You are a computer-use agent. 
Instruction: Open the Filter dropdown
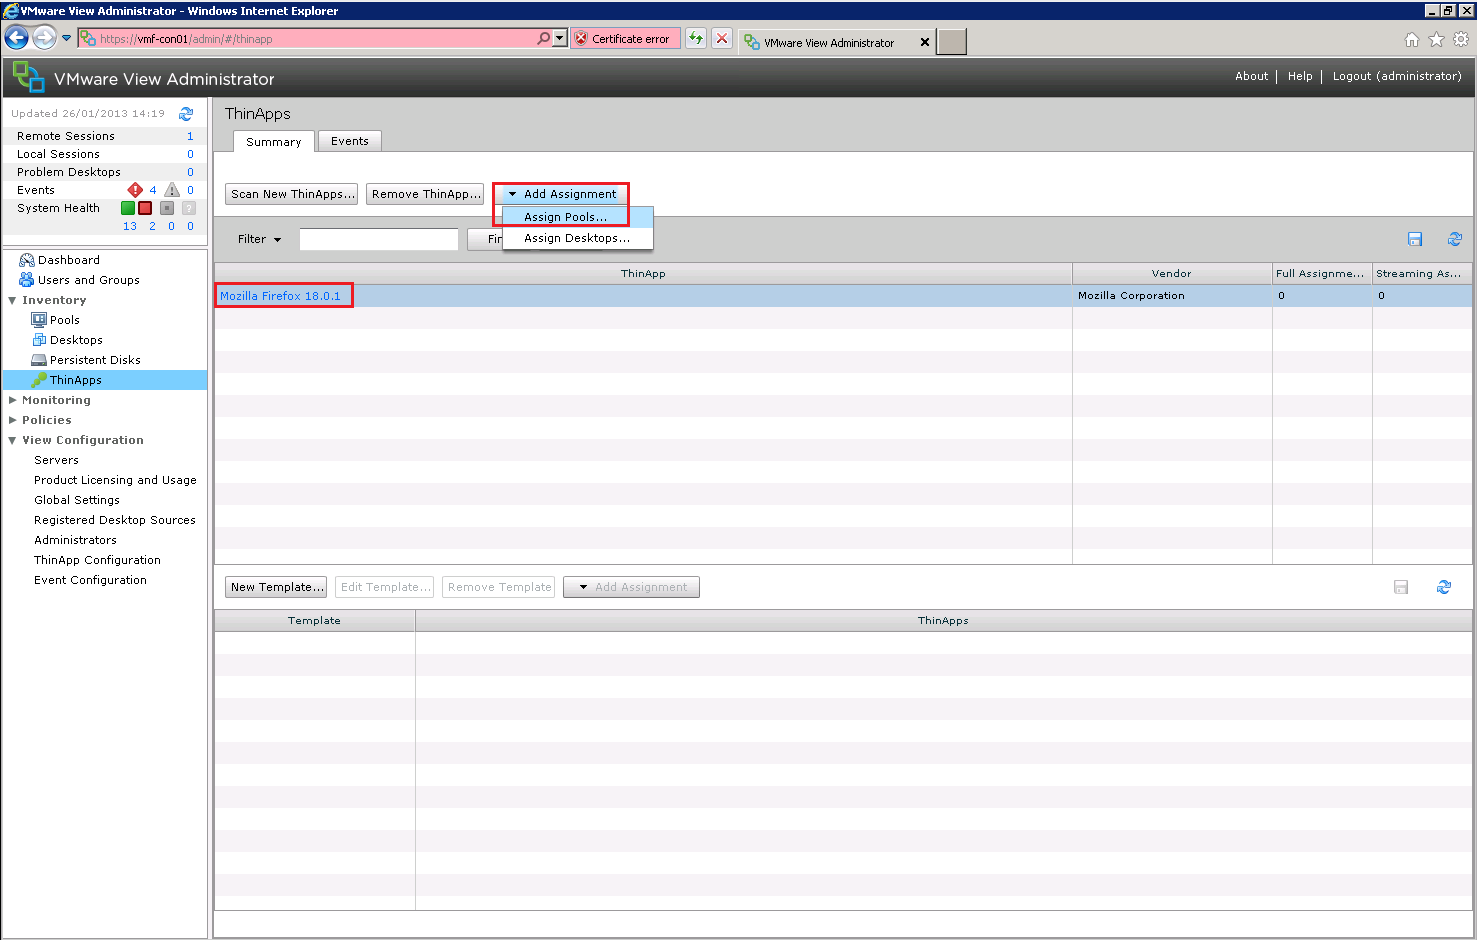(259, 239)
